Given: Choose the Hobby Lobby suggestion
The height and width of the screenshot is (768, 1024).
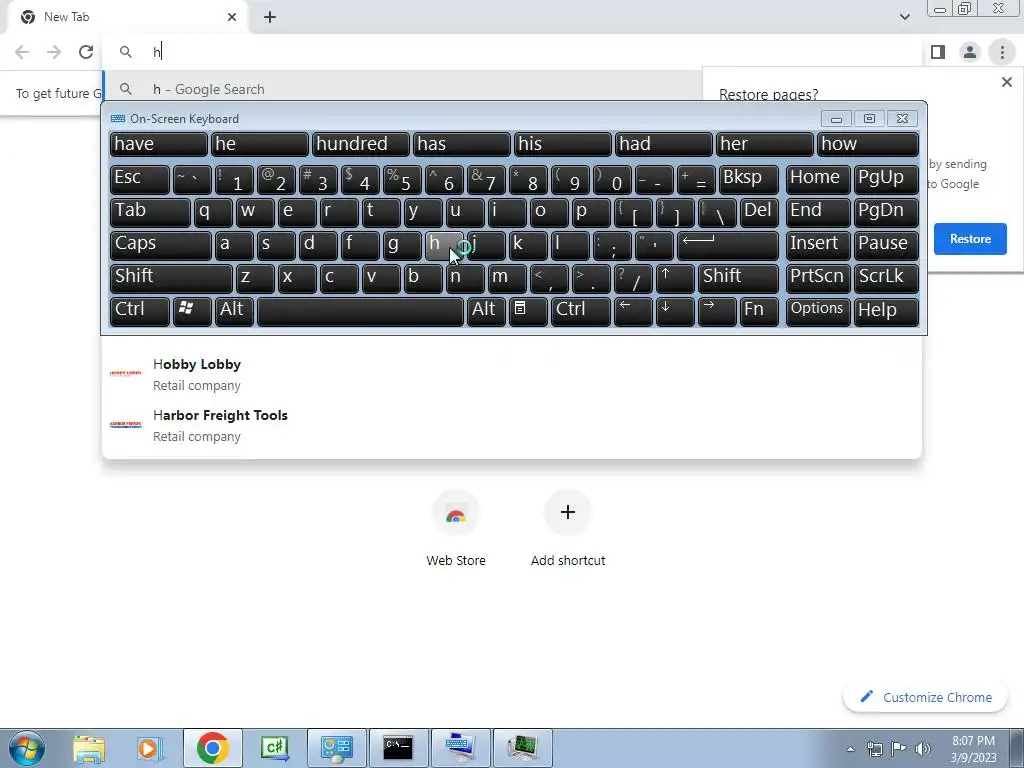Looking at the screenshot, I should (511, 374).
